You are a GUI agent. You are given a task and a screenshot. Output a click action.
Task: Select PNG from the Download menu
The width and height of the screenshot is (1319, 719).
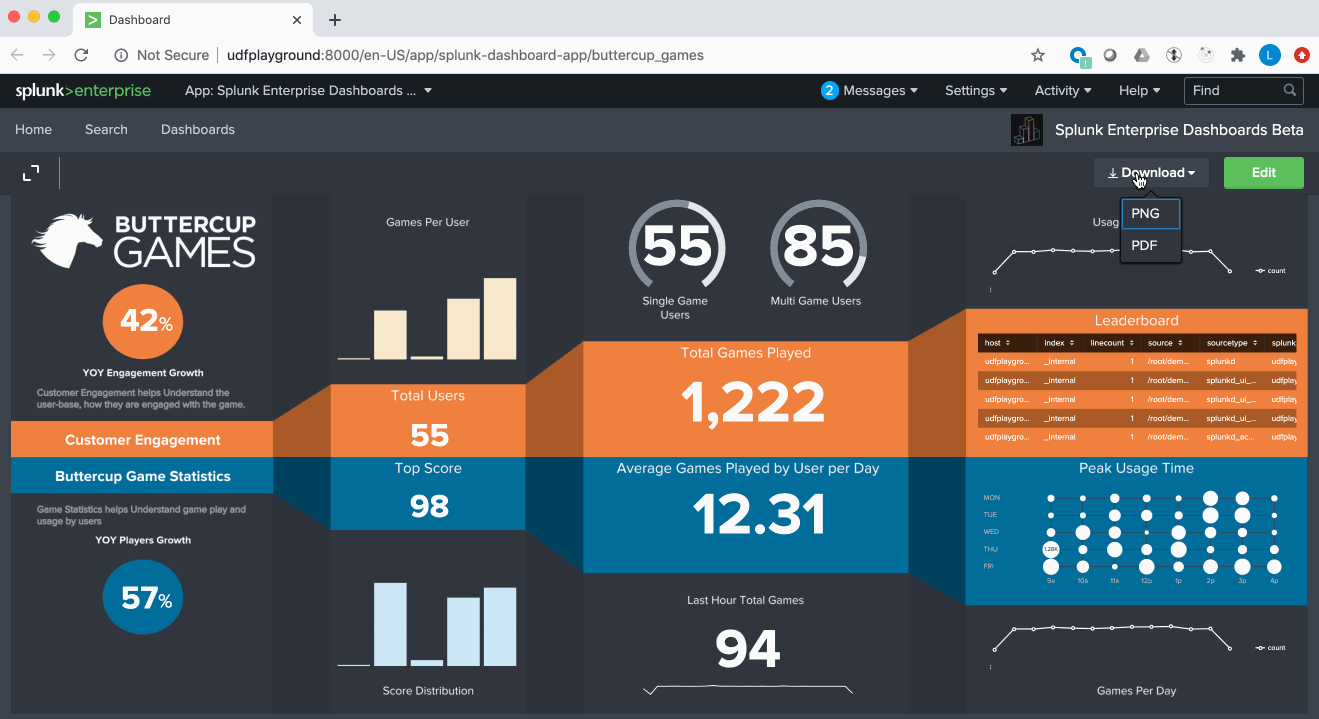pos(1151,214)
